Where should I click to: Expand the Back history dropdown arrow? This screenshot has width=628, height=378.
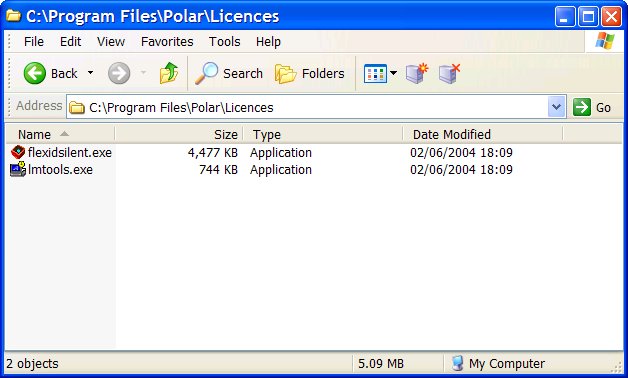pos(91,73)
